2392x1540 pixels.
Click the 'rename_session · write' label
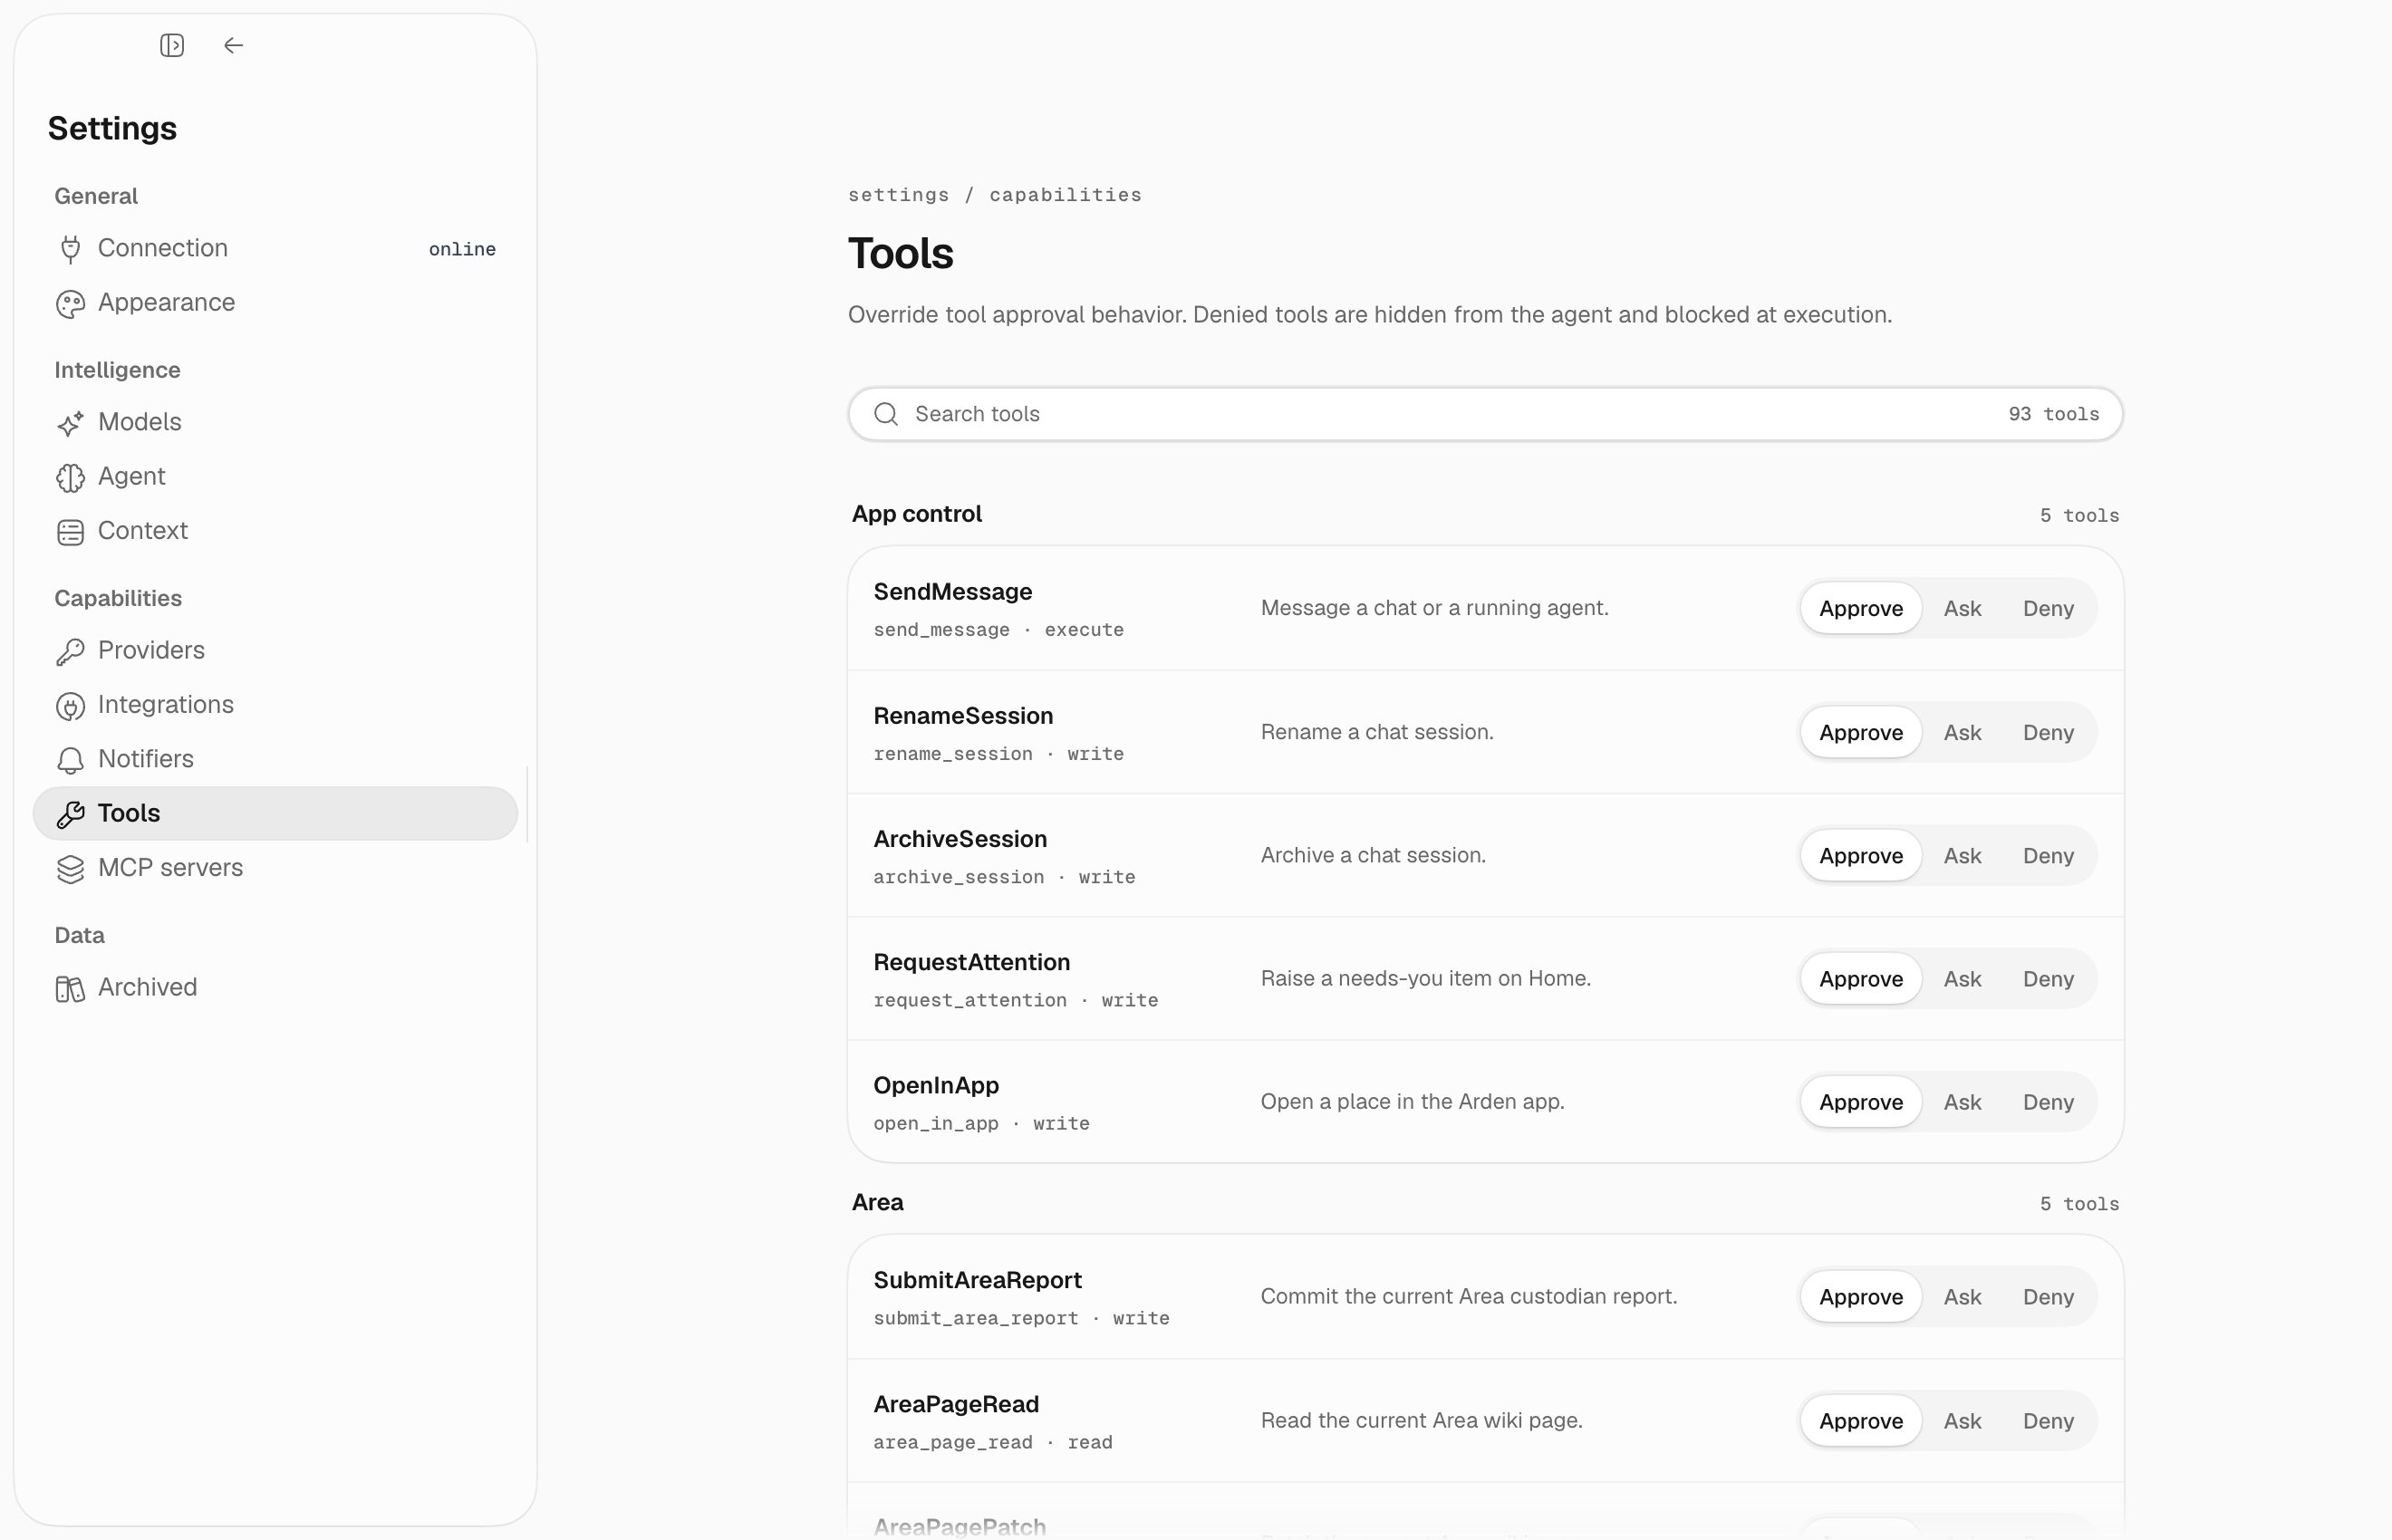point(998,754)
